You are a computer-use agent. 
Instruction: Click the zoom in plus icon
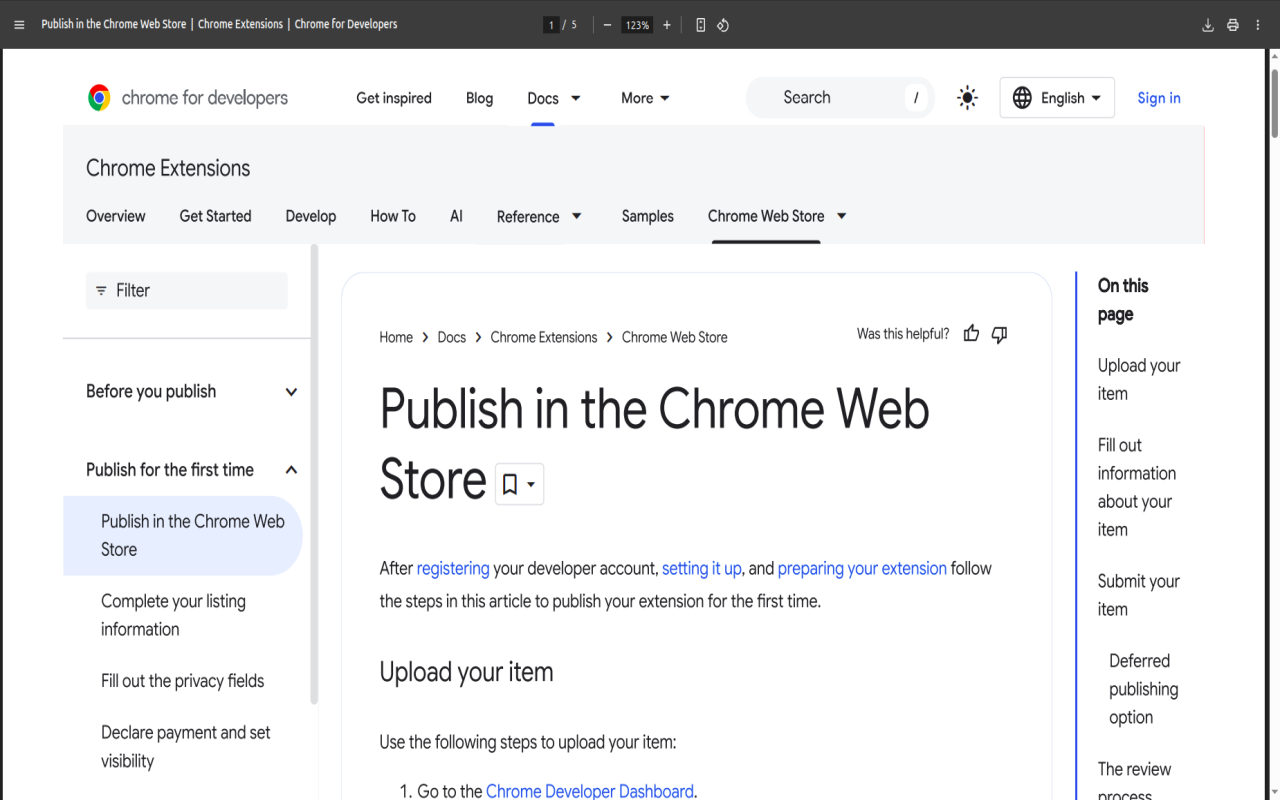pyautogui.click(x=667, y=25)
